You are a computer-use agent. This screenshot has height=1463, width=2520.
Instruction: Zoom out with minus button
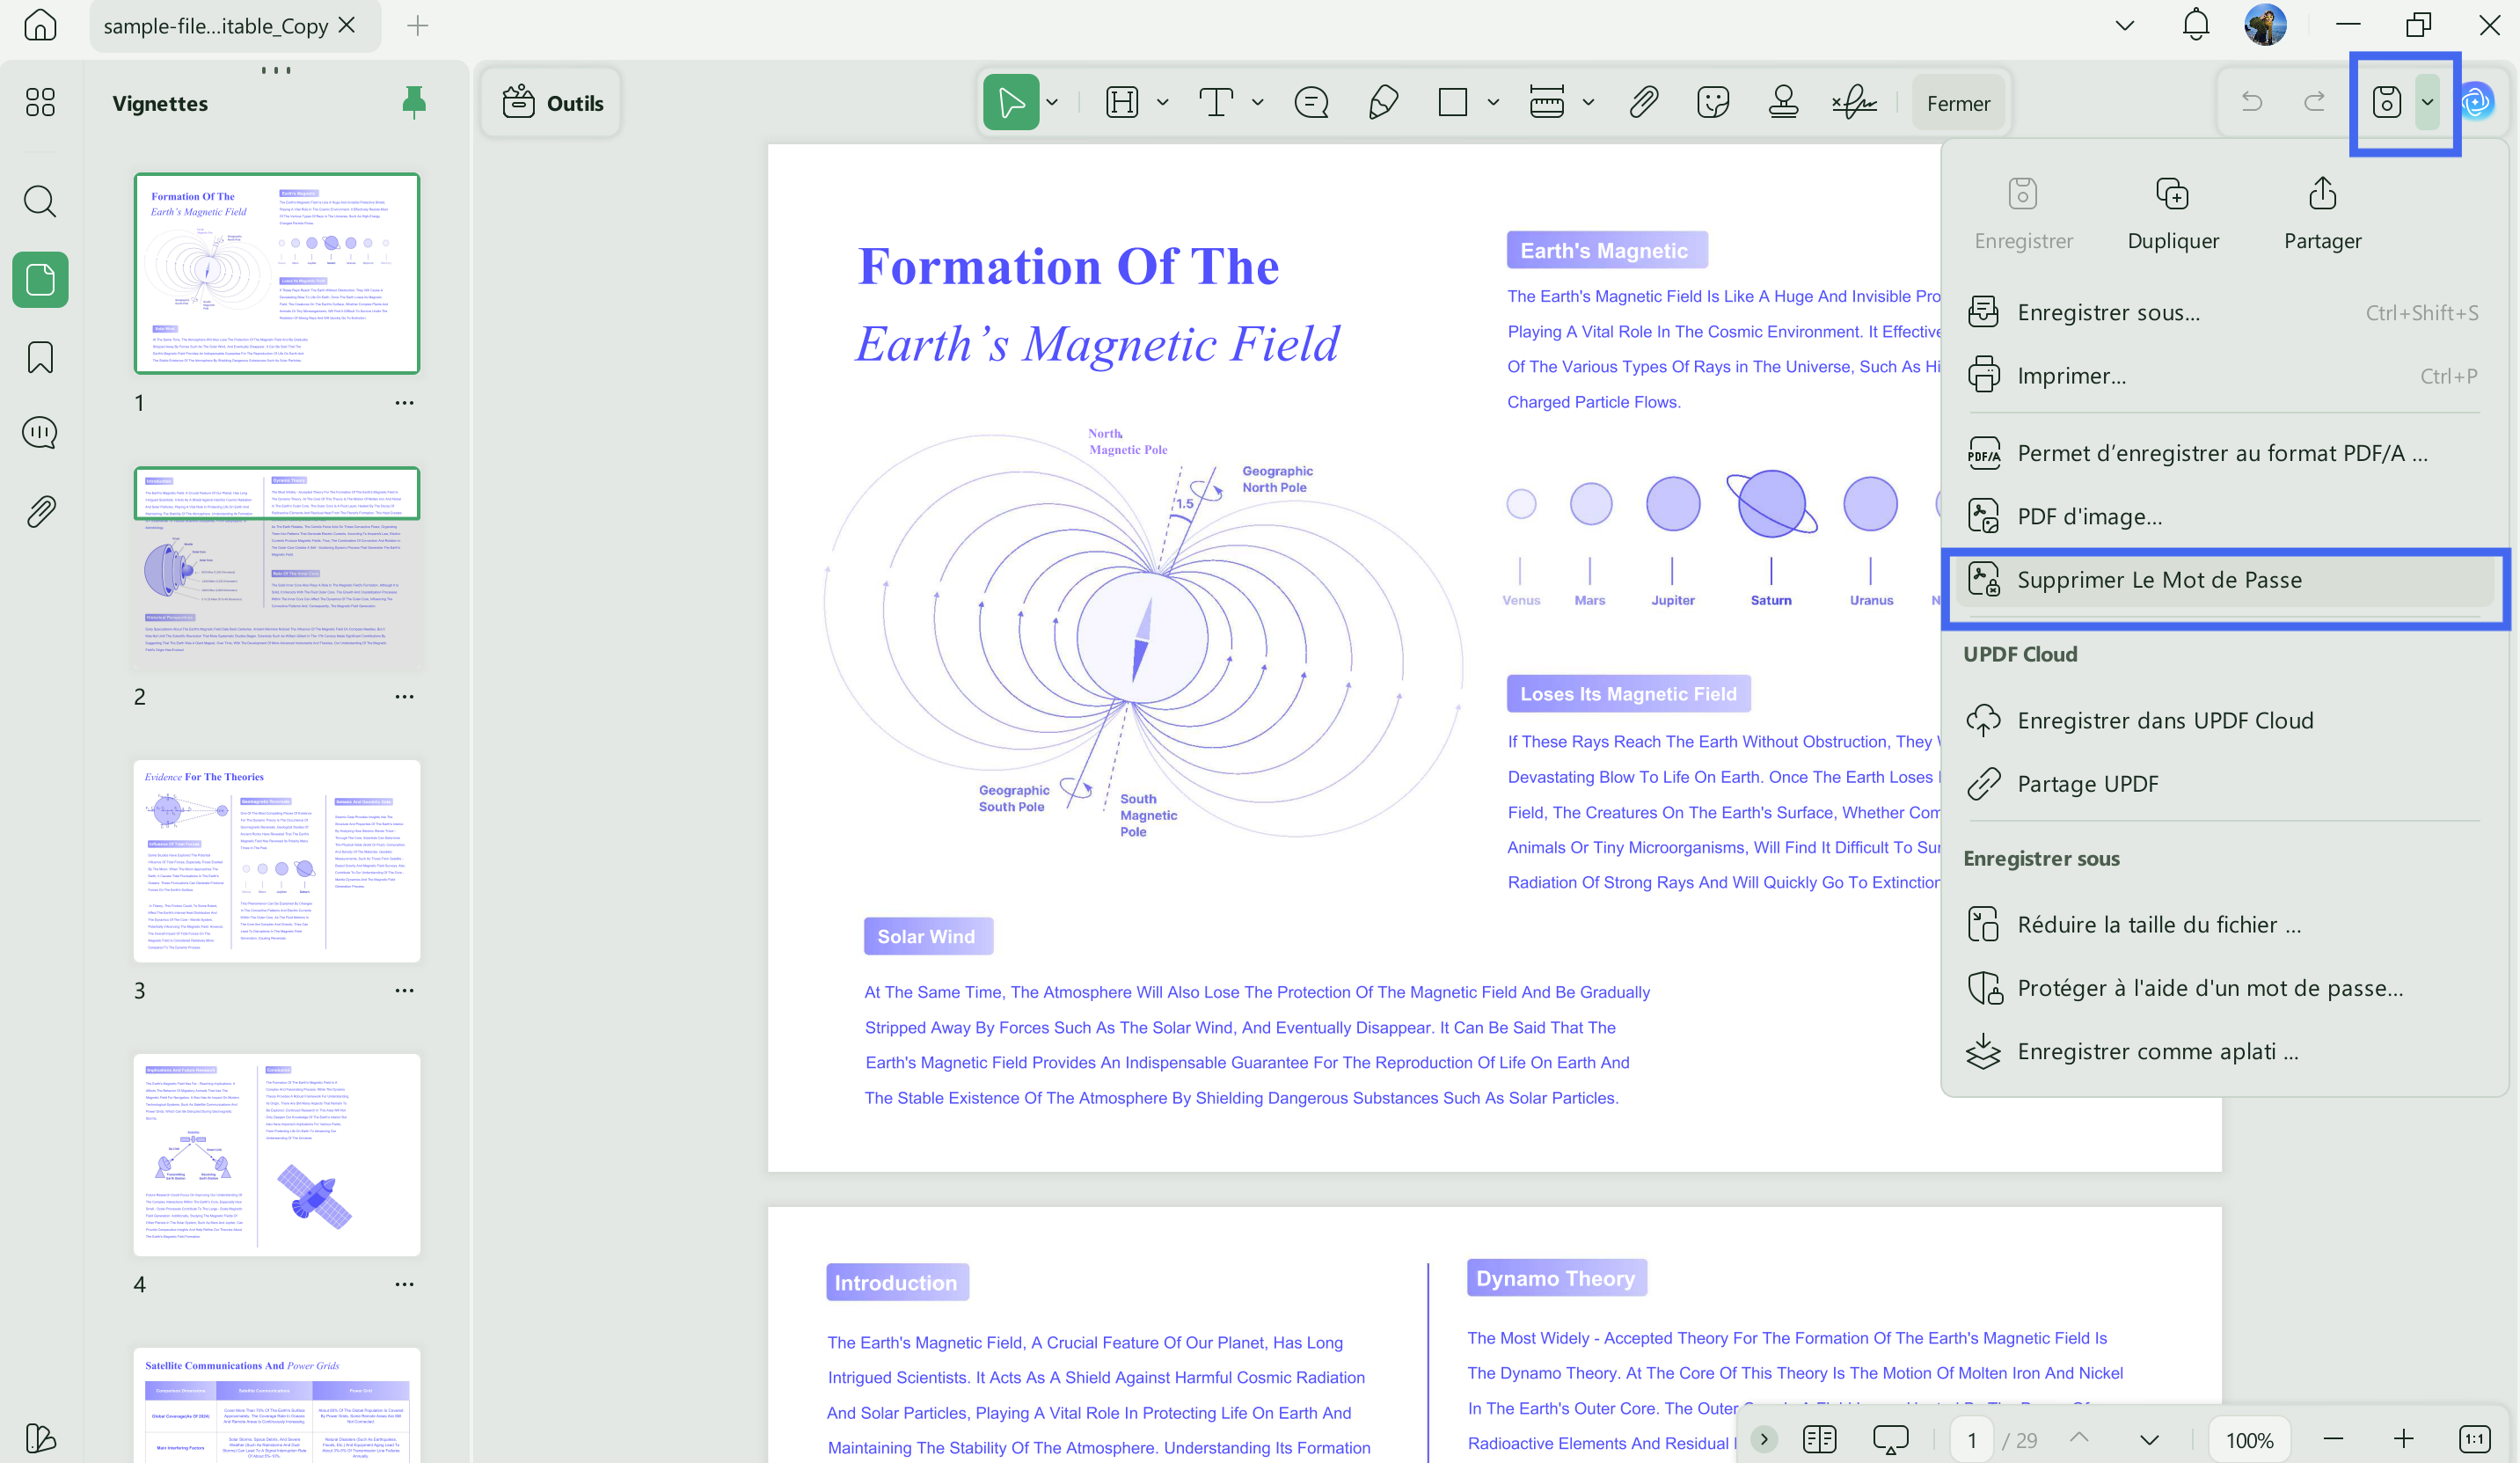pos(2333,1440)
